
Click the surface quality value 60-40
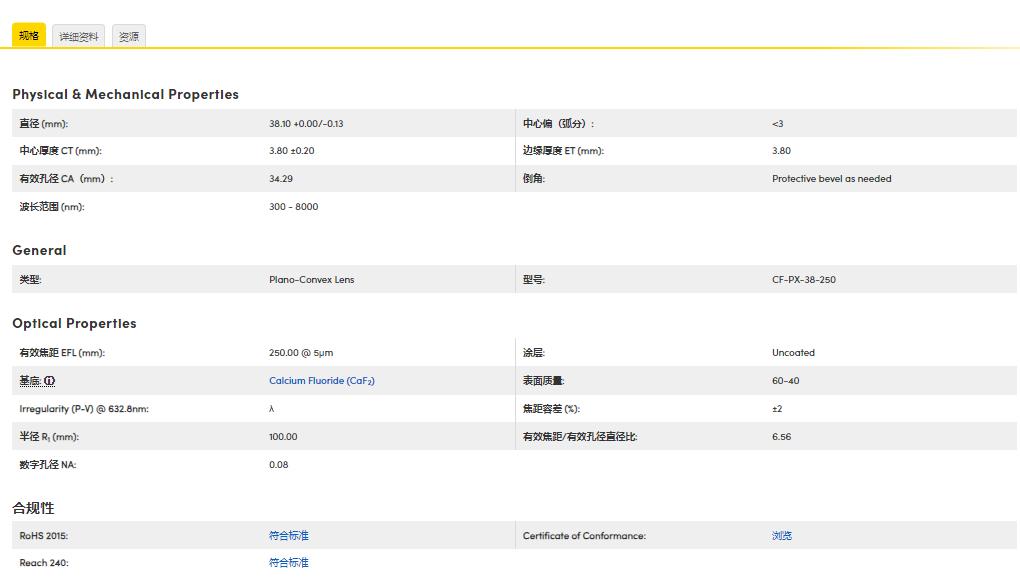(785, 381)
